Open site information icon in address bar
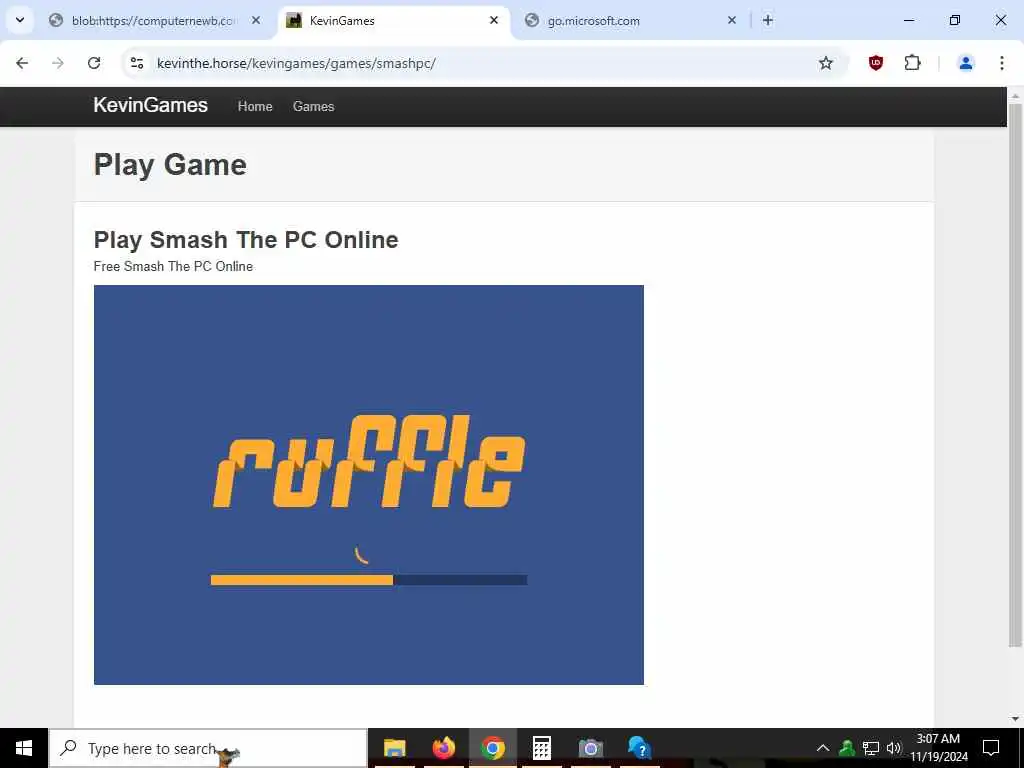The height and width of the screenshot is (768, 1024). point(136,63)
